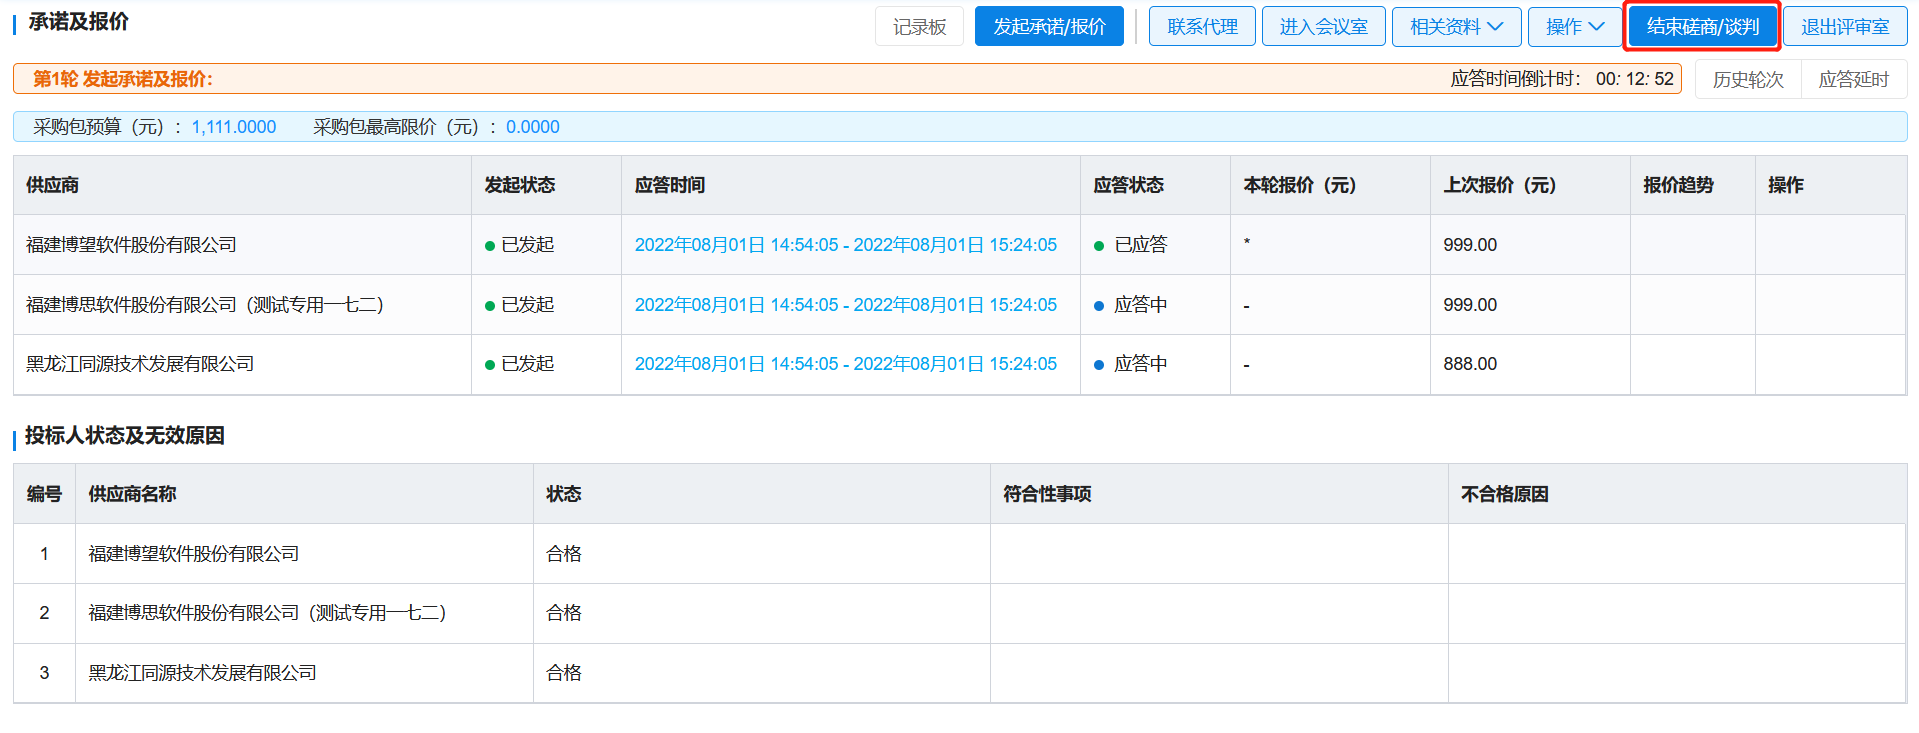Select 黑龙江同源技术发展有限公司 in quotation table
This screenshot has height=733, width=1919.
tap(140, 364)
